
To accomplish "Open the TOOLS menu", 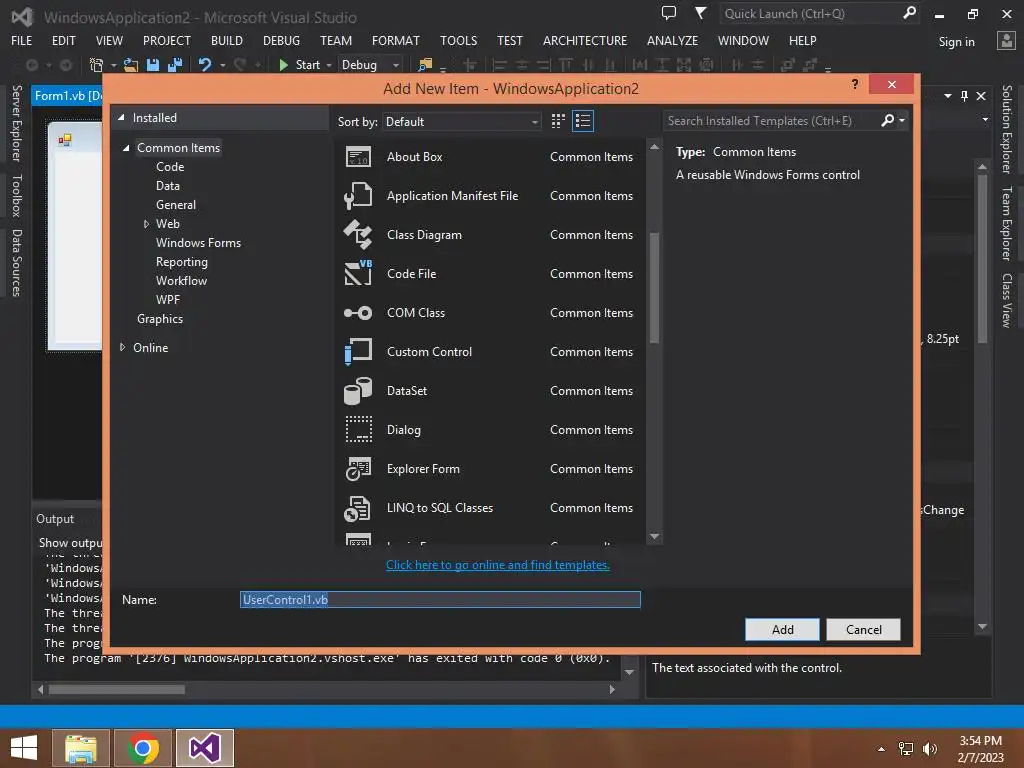I will (458, 40).
